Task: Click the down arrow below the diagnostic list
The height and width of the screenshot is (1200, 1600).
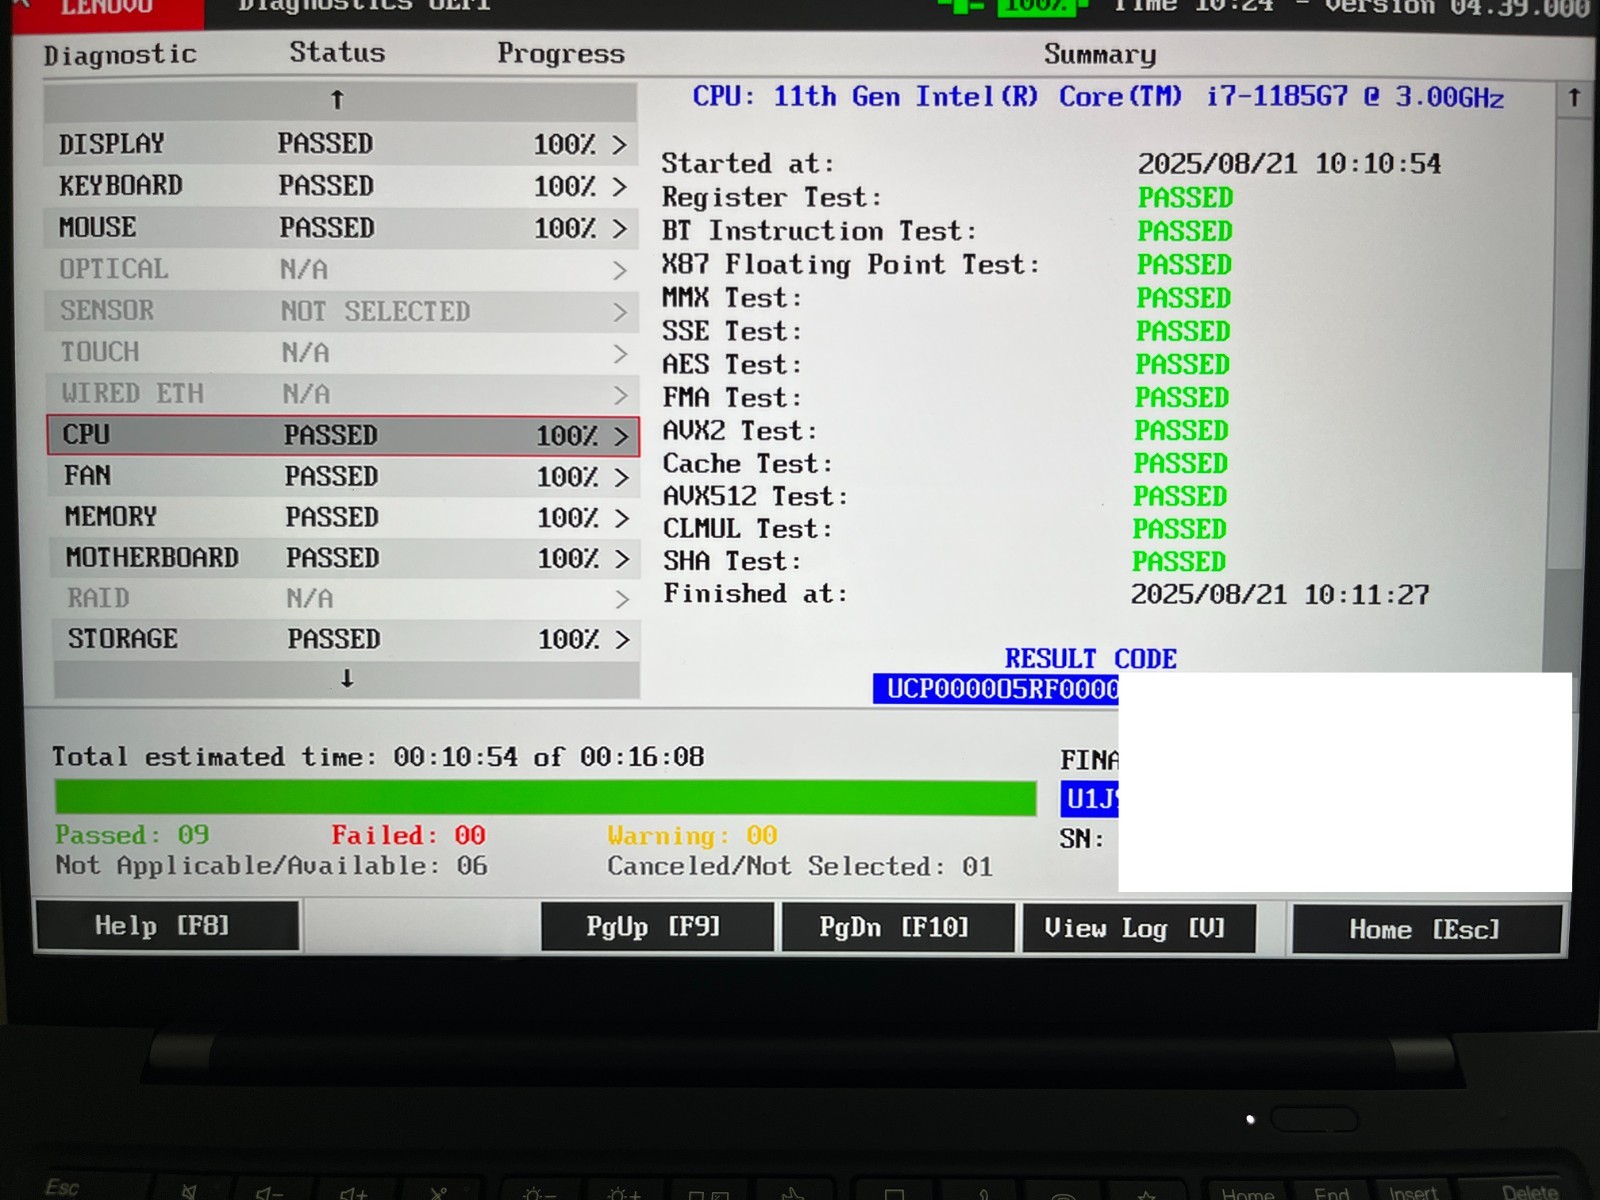Action: click(347, 679)
